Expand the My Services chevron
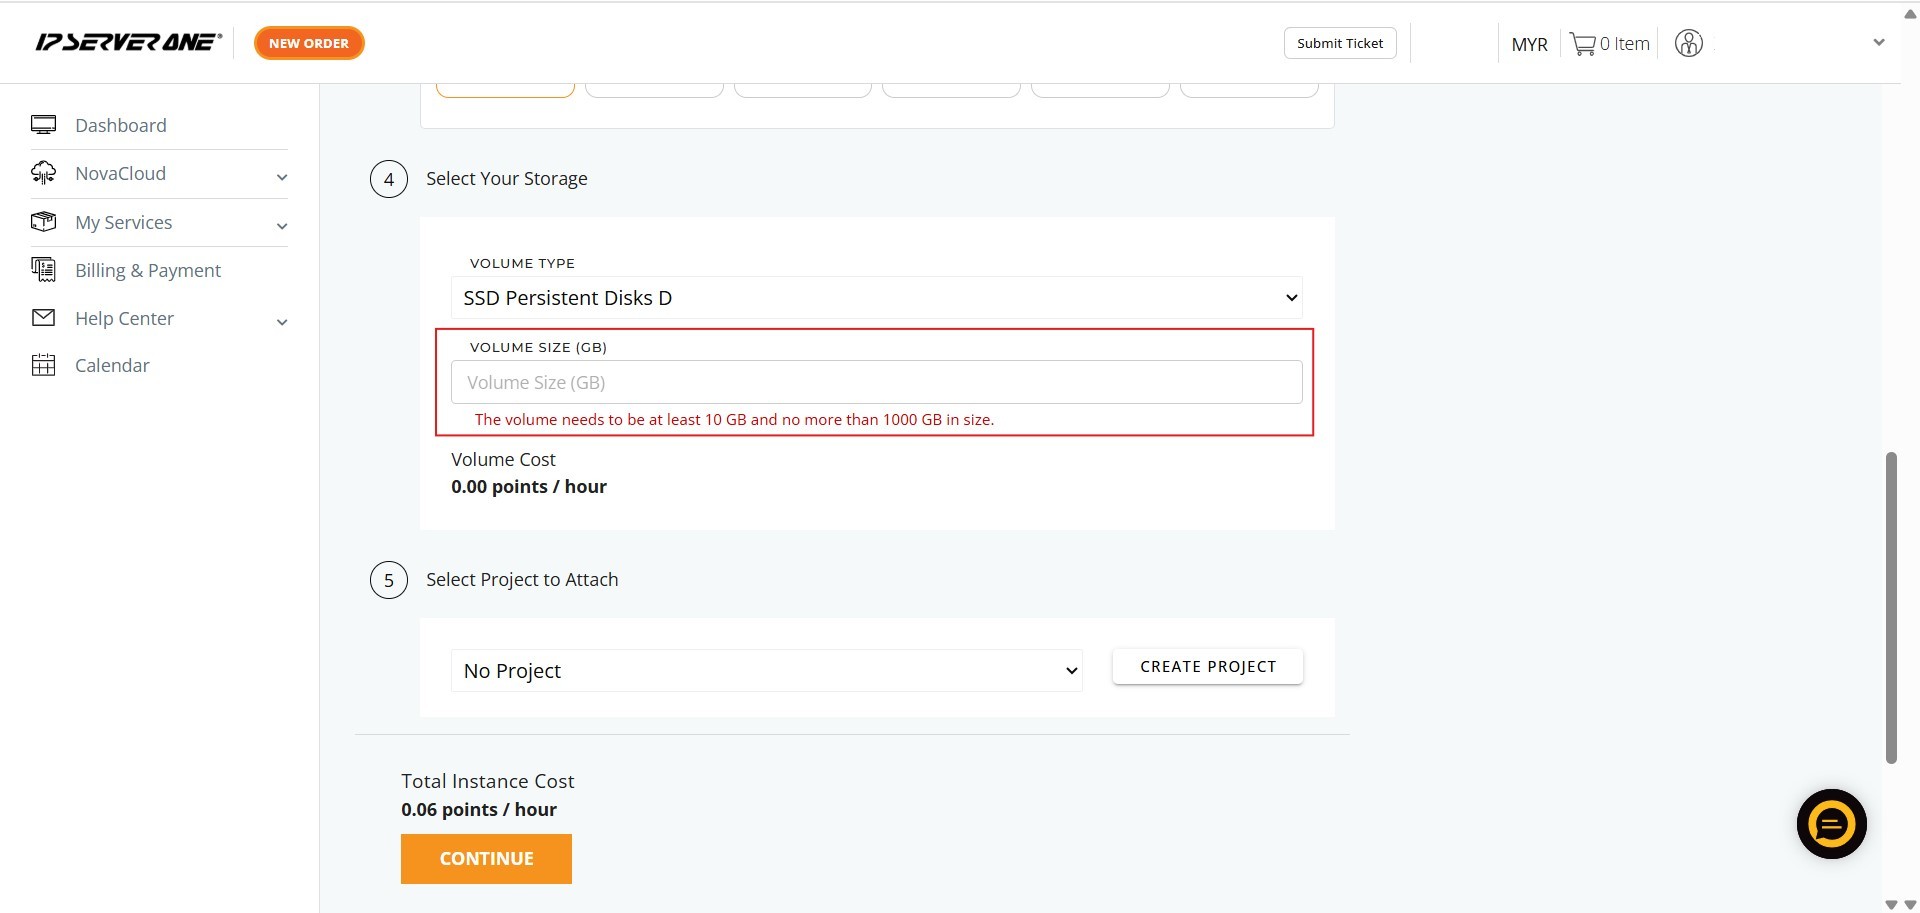The image size is (1920, 913). pos(282,226)
